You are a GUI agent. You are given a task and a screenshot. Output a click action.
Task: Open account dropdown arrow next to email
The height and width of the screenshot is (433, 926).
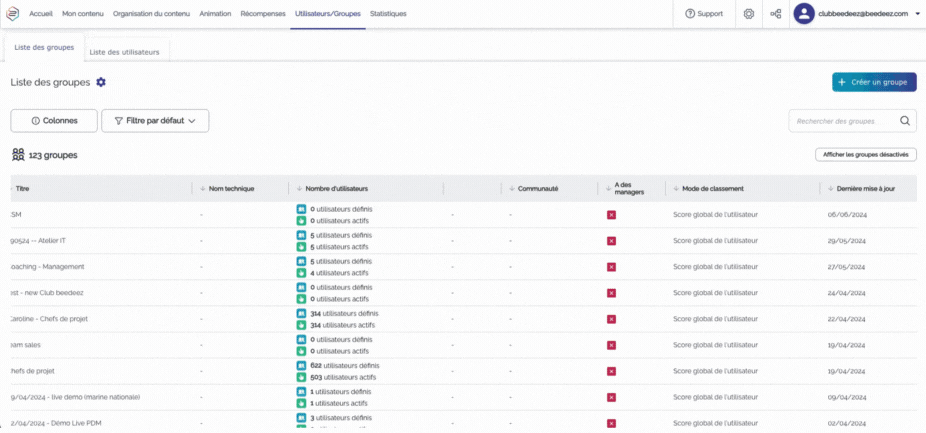(x=917, y=14)
